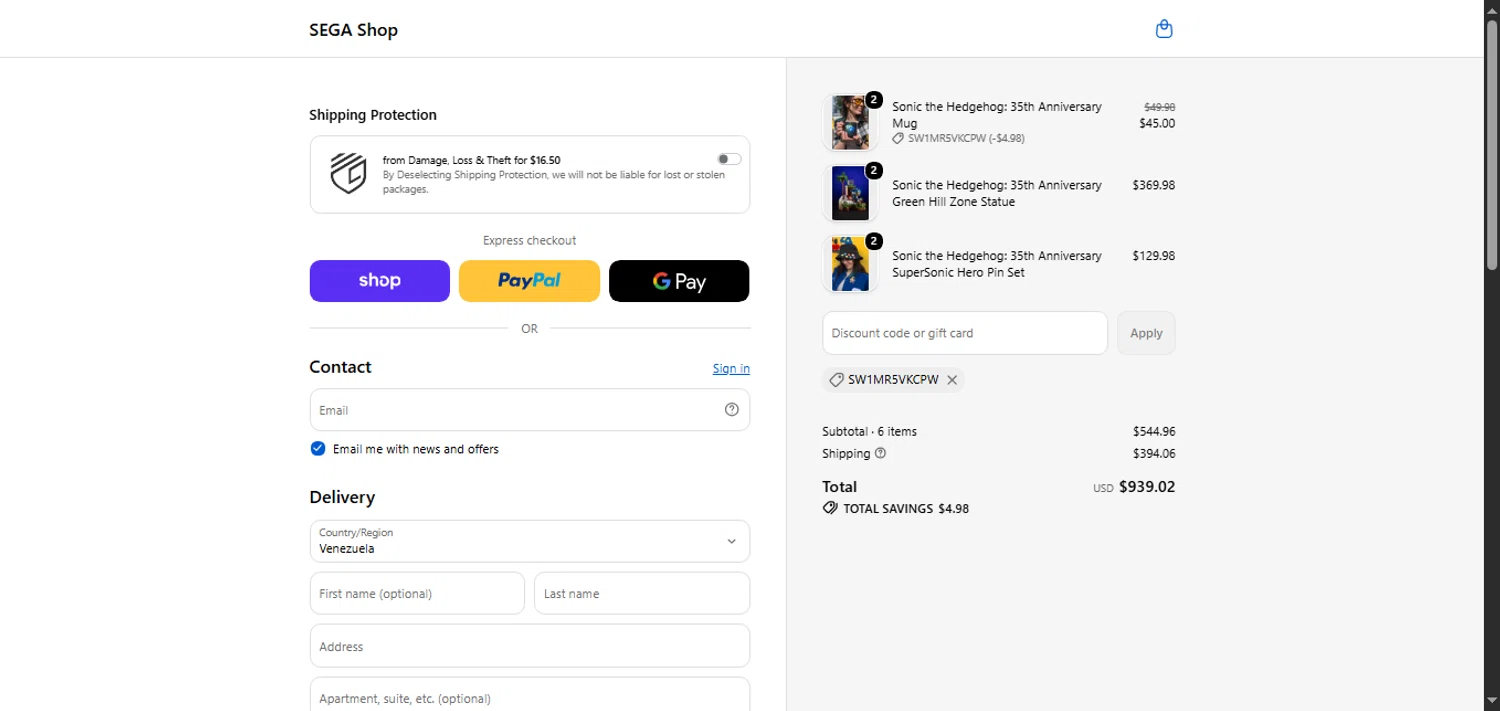This screenshot has height=711, width=1500.
Task: Click the email help question mark icon
Action: [x=732, y=409]
